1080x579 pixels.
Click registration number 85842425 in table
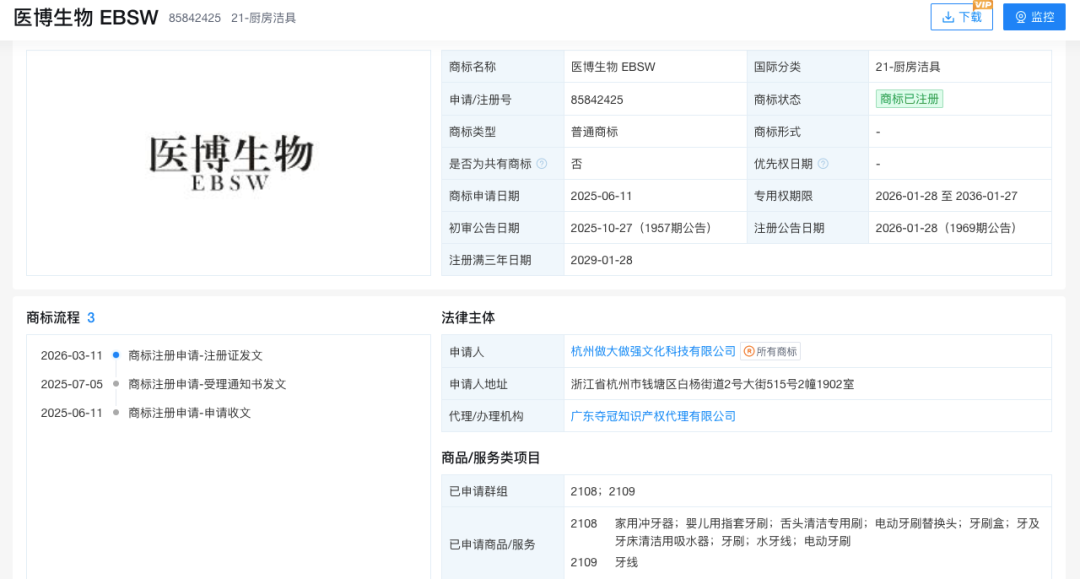point(596,100)
